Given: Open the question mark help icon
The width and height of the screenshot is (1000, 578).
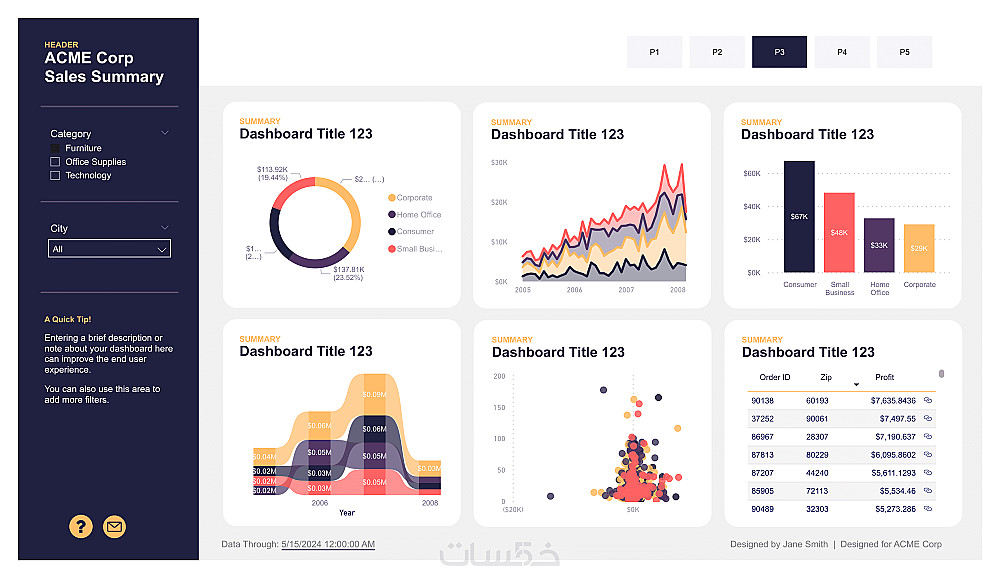Looking at the screenshot, I should (80, 526).
